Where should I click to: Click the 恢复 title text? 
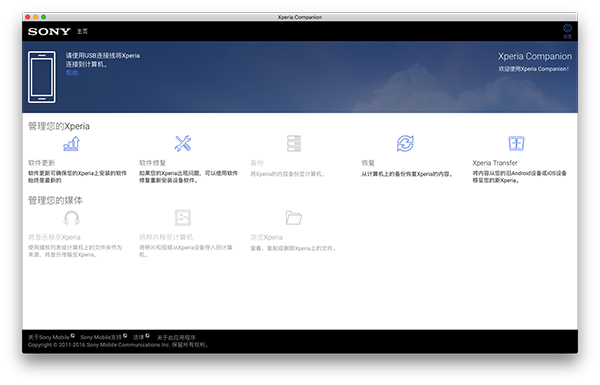click(x=368, y=163)
